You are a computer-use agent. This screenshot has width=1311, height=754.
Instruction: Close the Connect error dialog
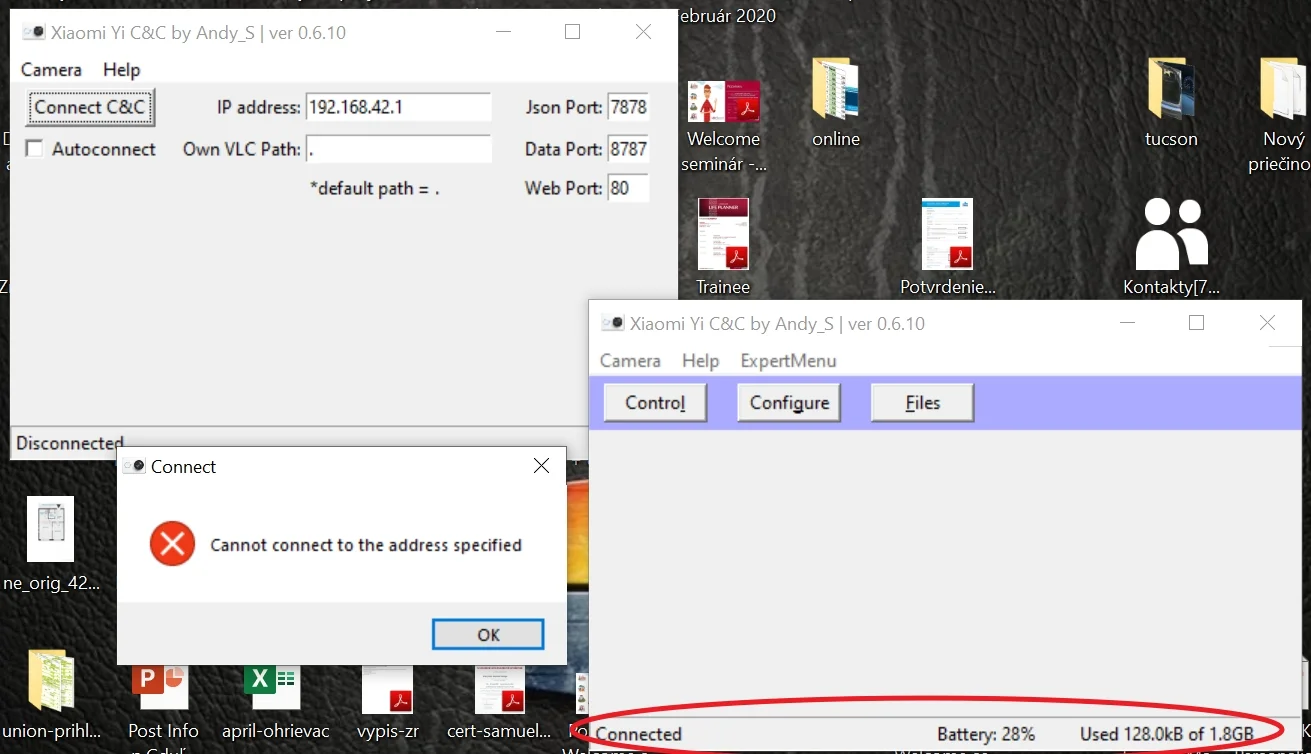(x=541, y=466)
